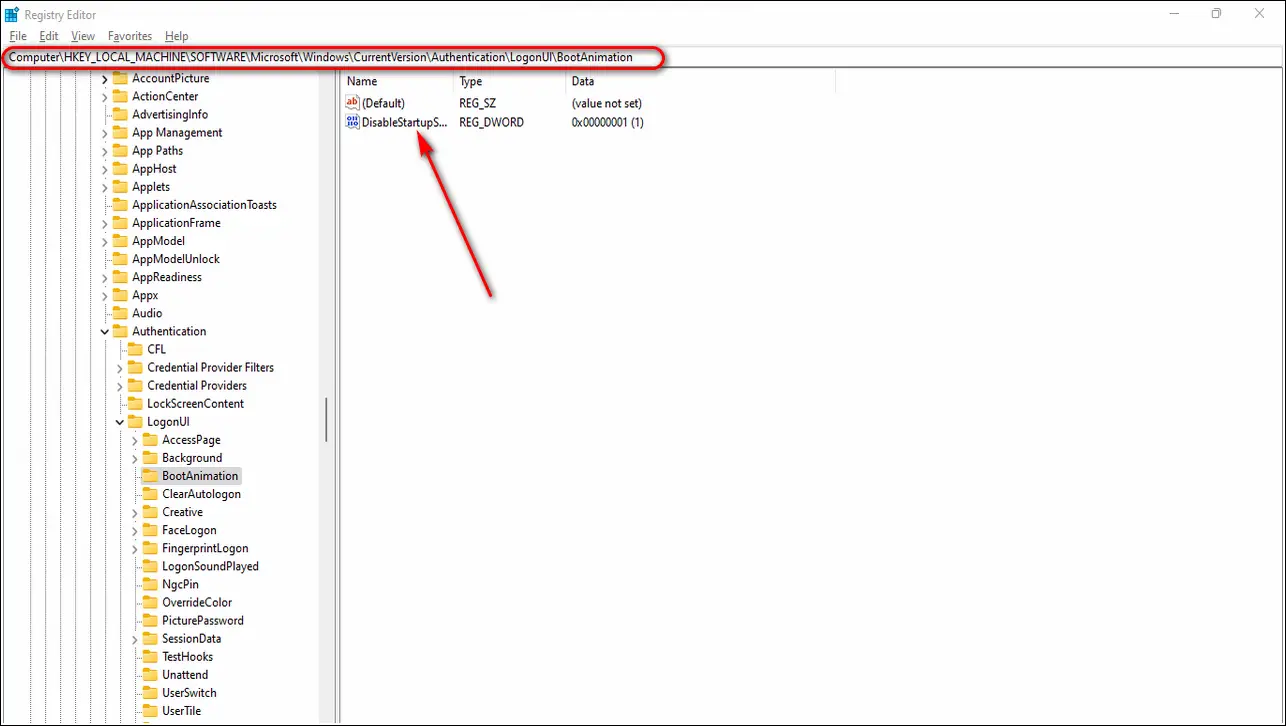Viewport: 1286px width, 726px height.
Task: Click the '0x00000001 (1)' data value
Action: pos(607,122)
